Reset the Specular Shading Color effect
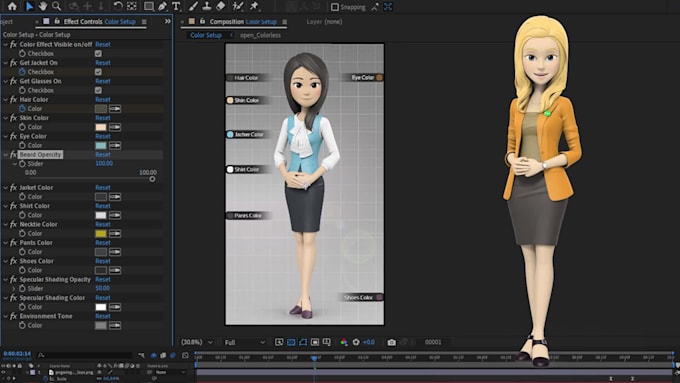Screen dimensions: 680x383 point(103,298)
